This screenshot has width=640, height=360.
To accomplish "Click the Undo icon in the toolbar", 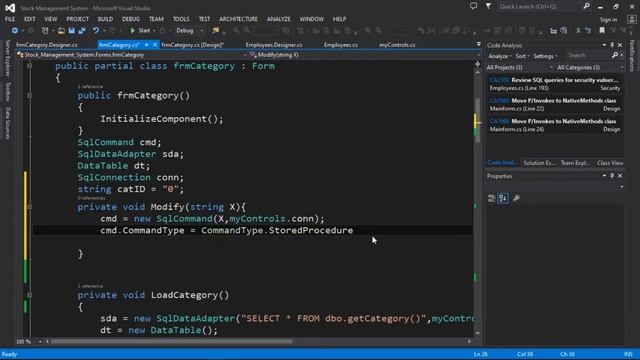I will (x=96, y=31).
